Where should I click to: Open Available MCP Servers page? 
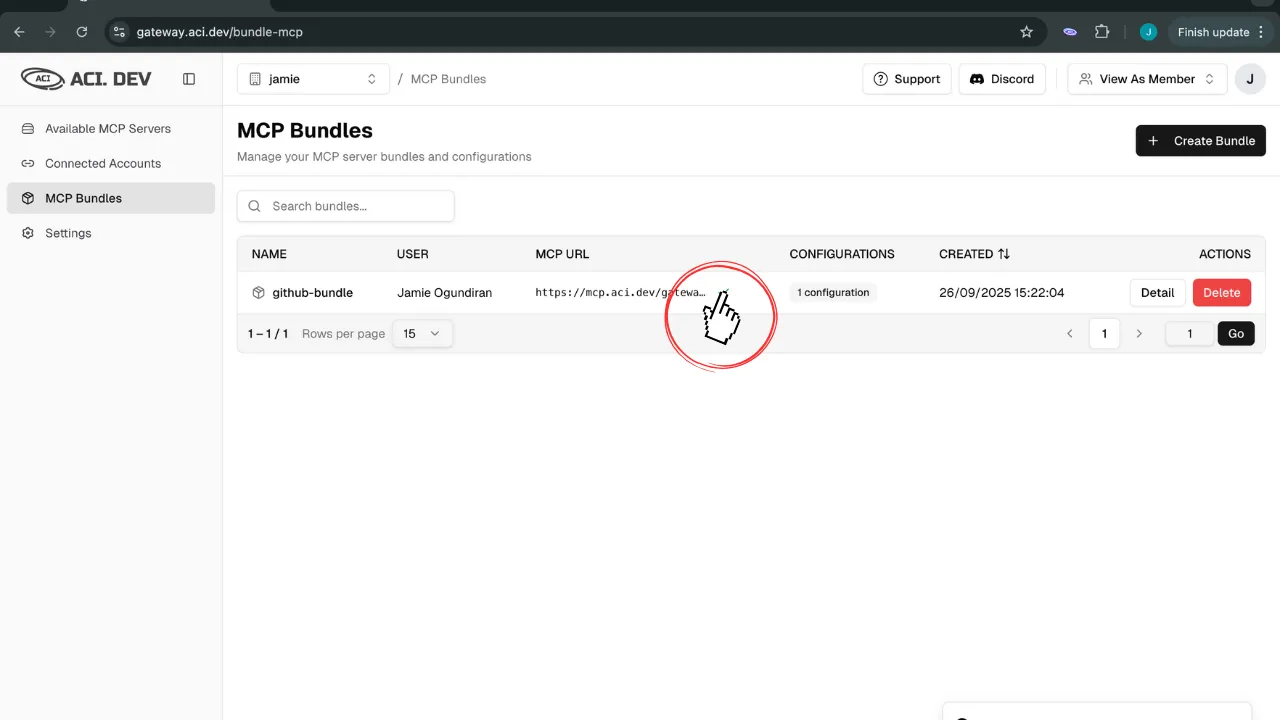[110, 128]
